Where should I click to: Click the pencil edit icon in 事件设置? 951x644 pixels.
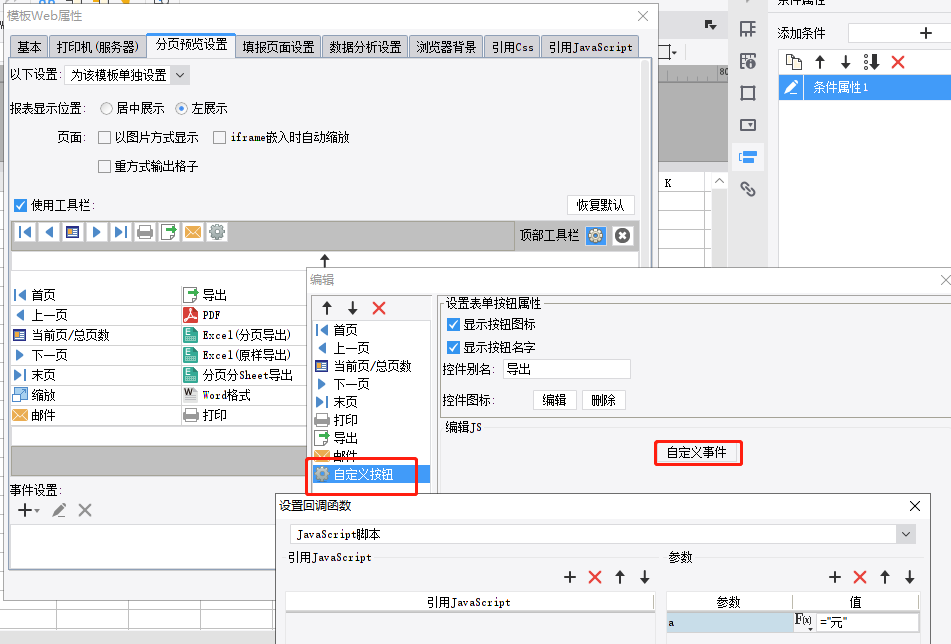tap(59, 510)
